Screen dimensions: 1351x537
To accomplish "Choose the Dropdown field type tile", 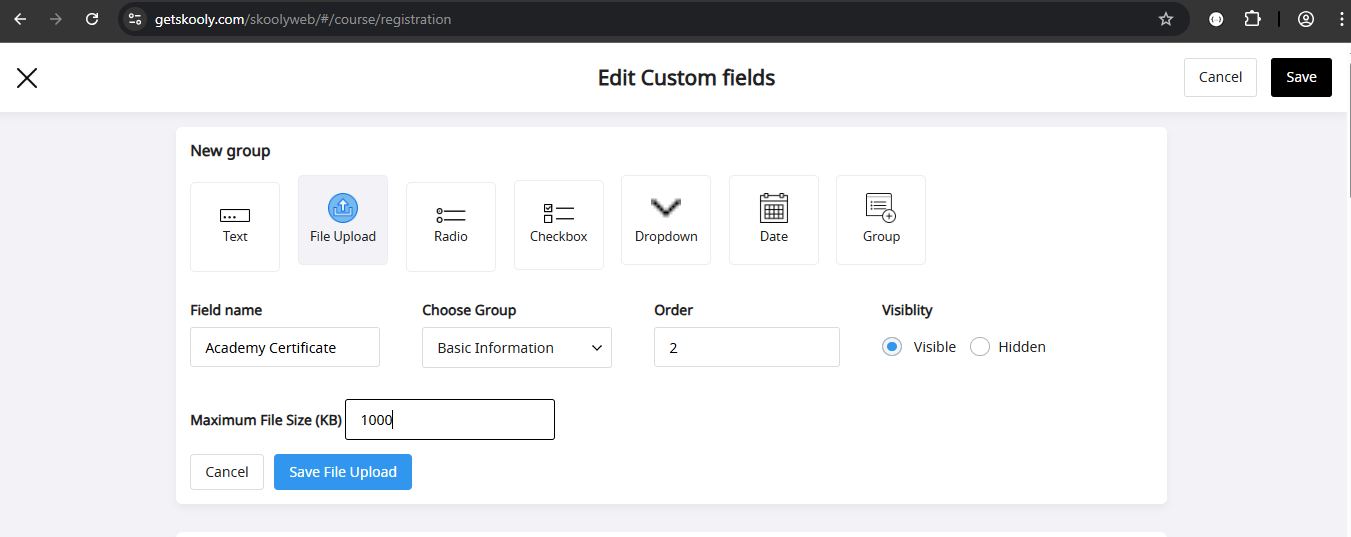I will click(666, 220).
